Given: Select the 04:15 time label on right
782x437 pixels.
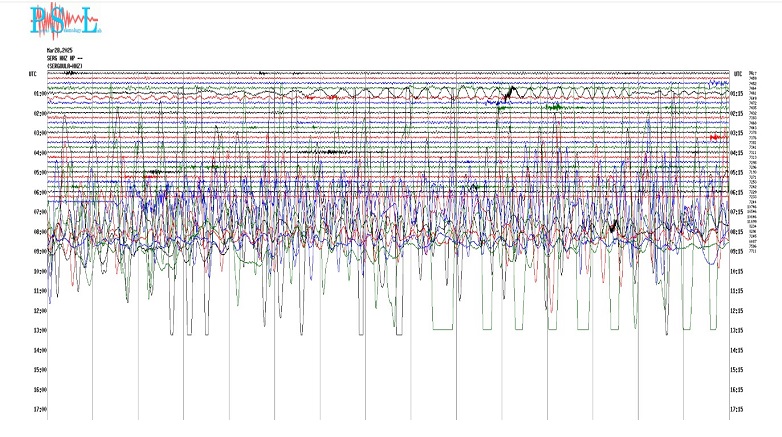Looking at the screenshot, I should click(x=736, y=153).
